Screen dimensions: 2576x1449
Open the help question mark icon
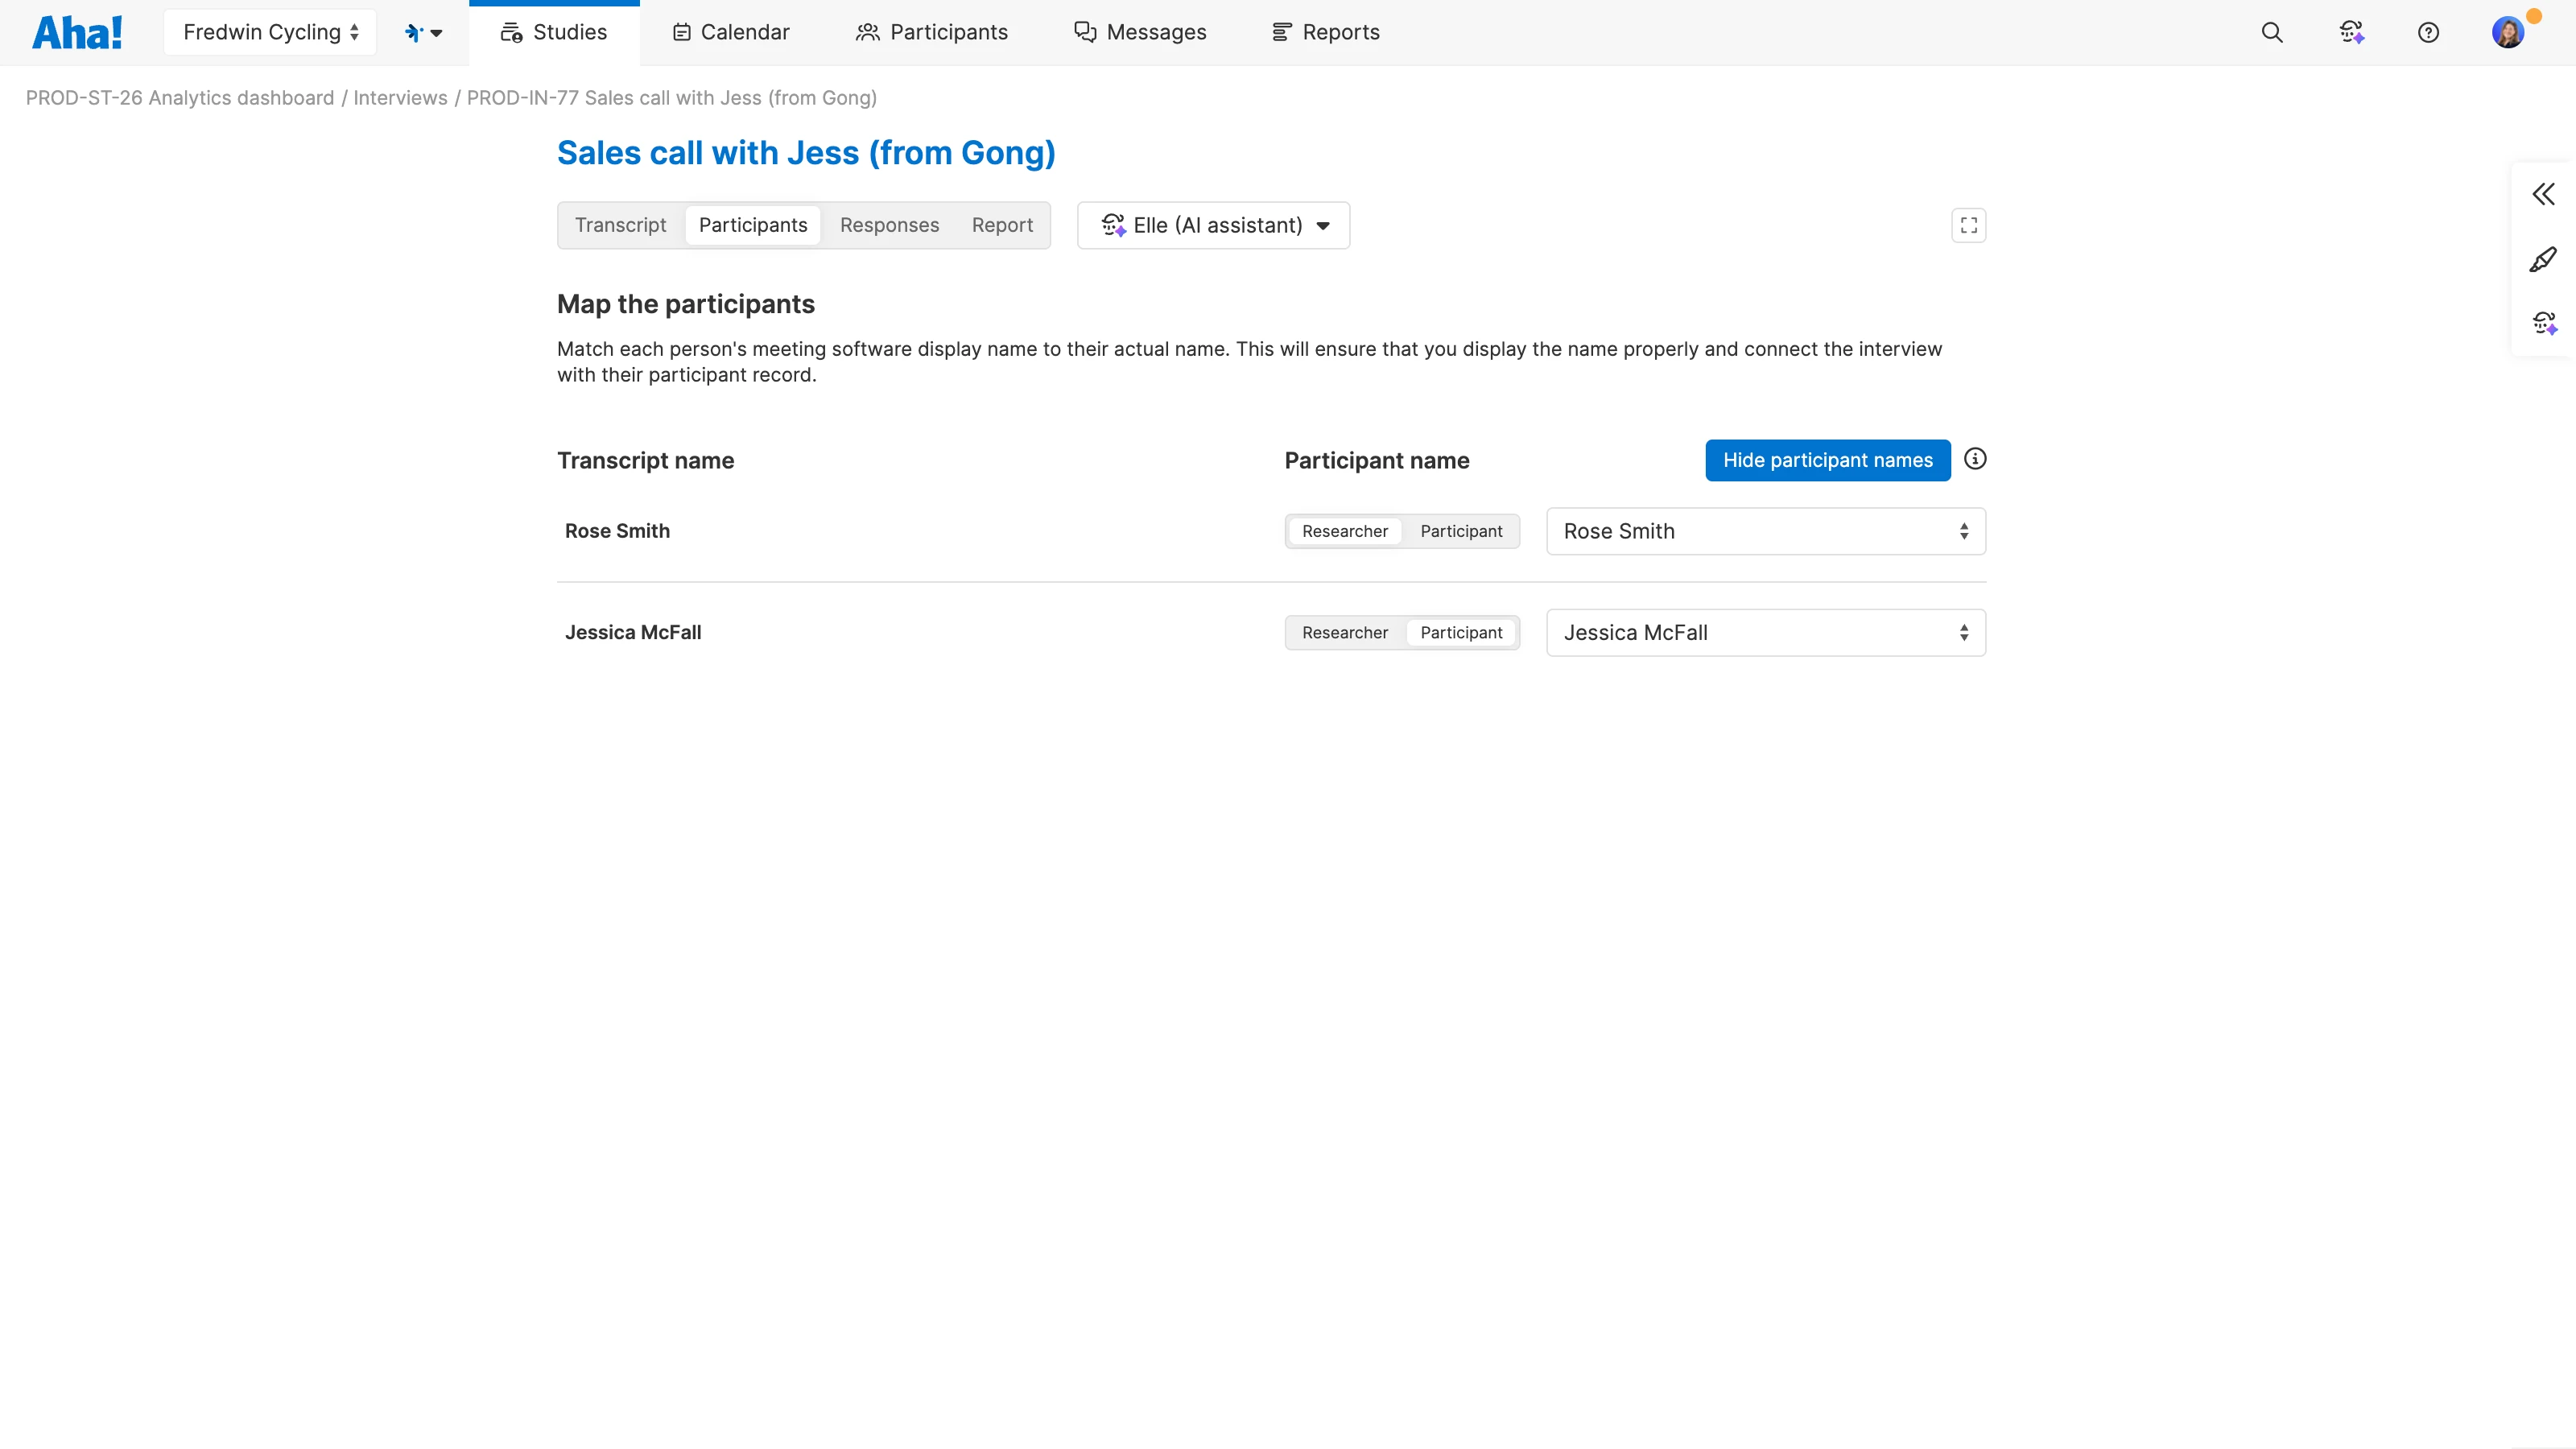2428,32
